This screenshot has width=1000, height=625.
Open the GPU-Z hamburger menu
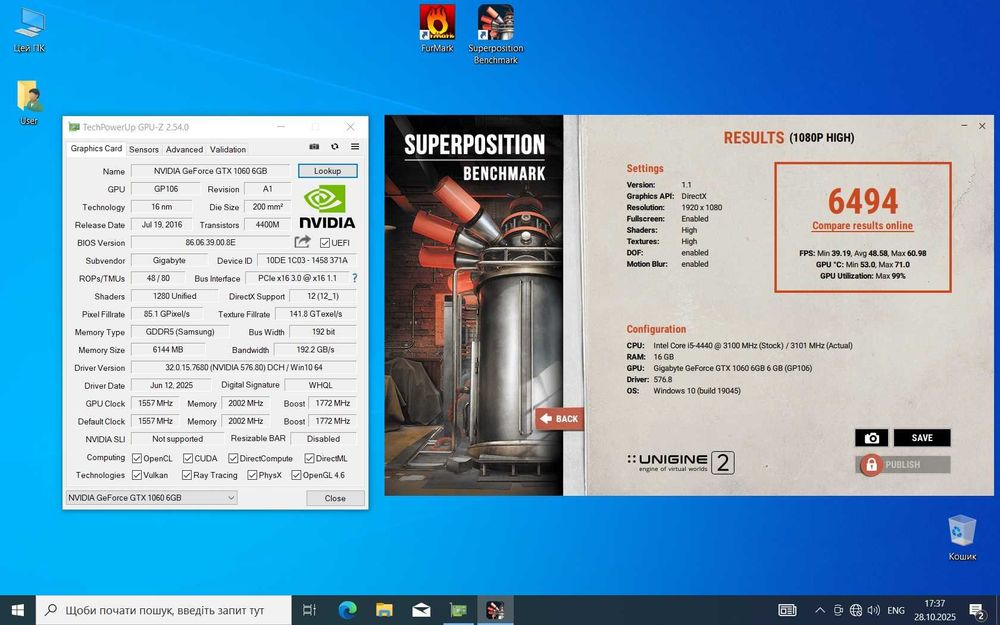coord(355,148)
